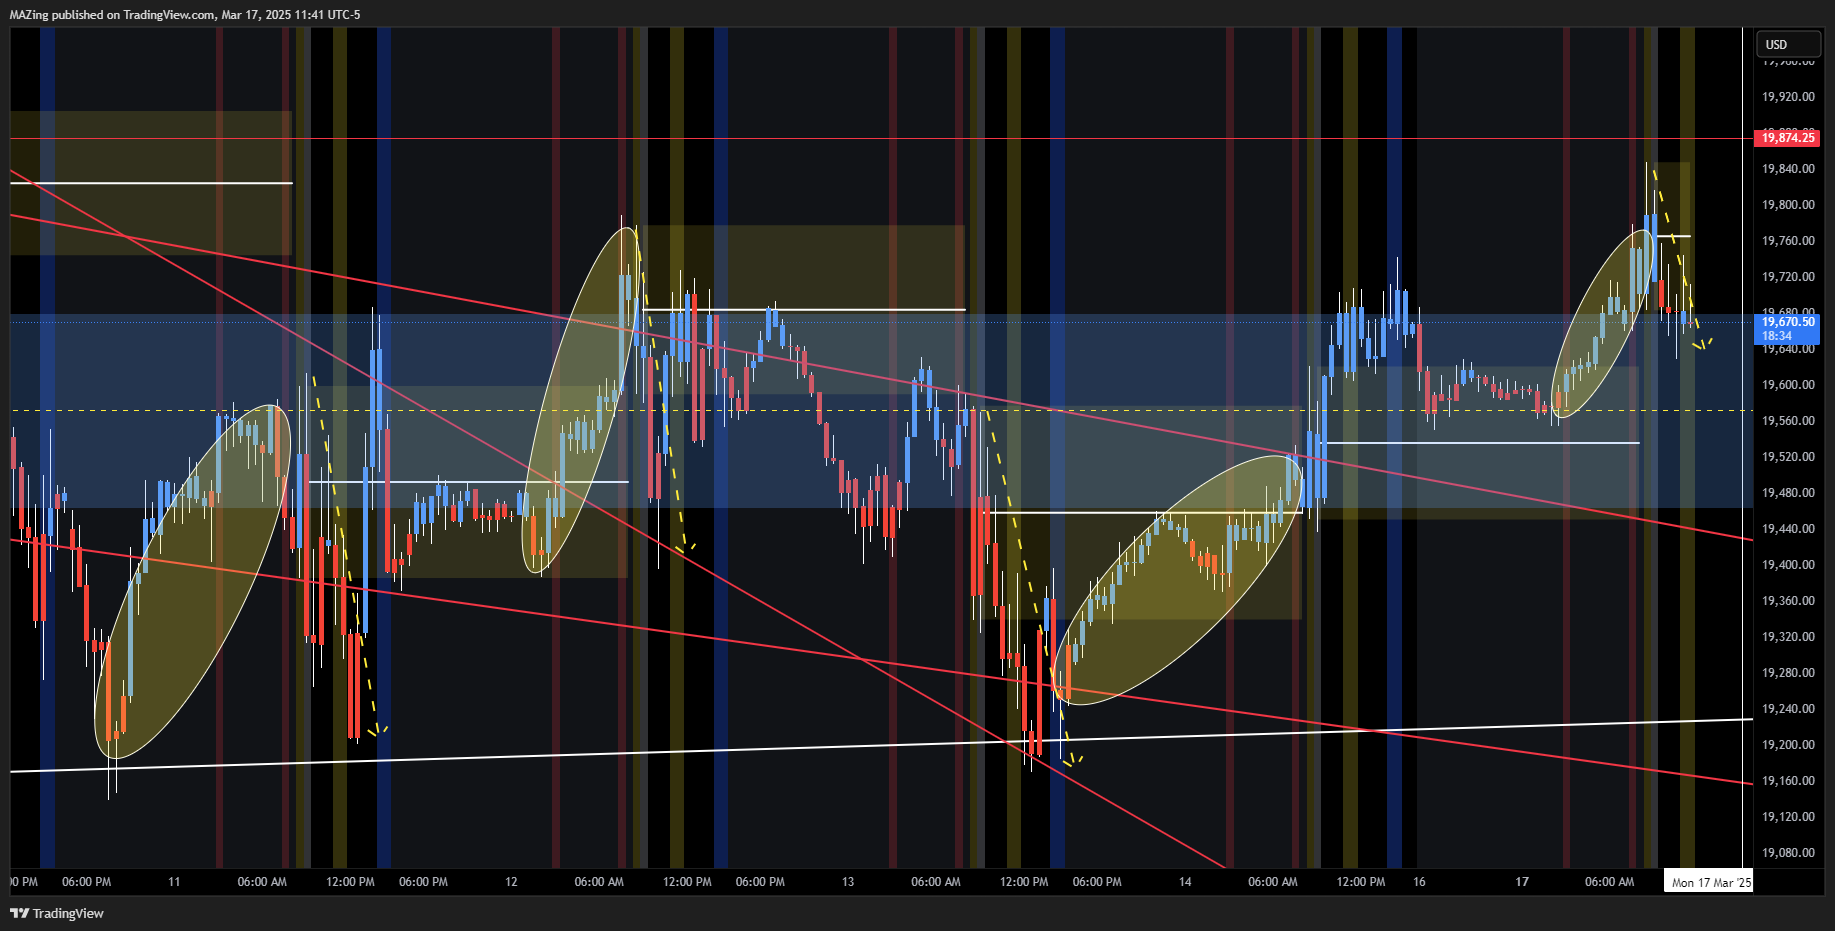The width and height of the screenshot is (1835, 931).
Task: Click the 'Mon 17 Mar '25' date label
Action: point(1711,882)
